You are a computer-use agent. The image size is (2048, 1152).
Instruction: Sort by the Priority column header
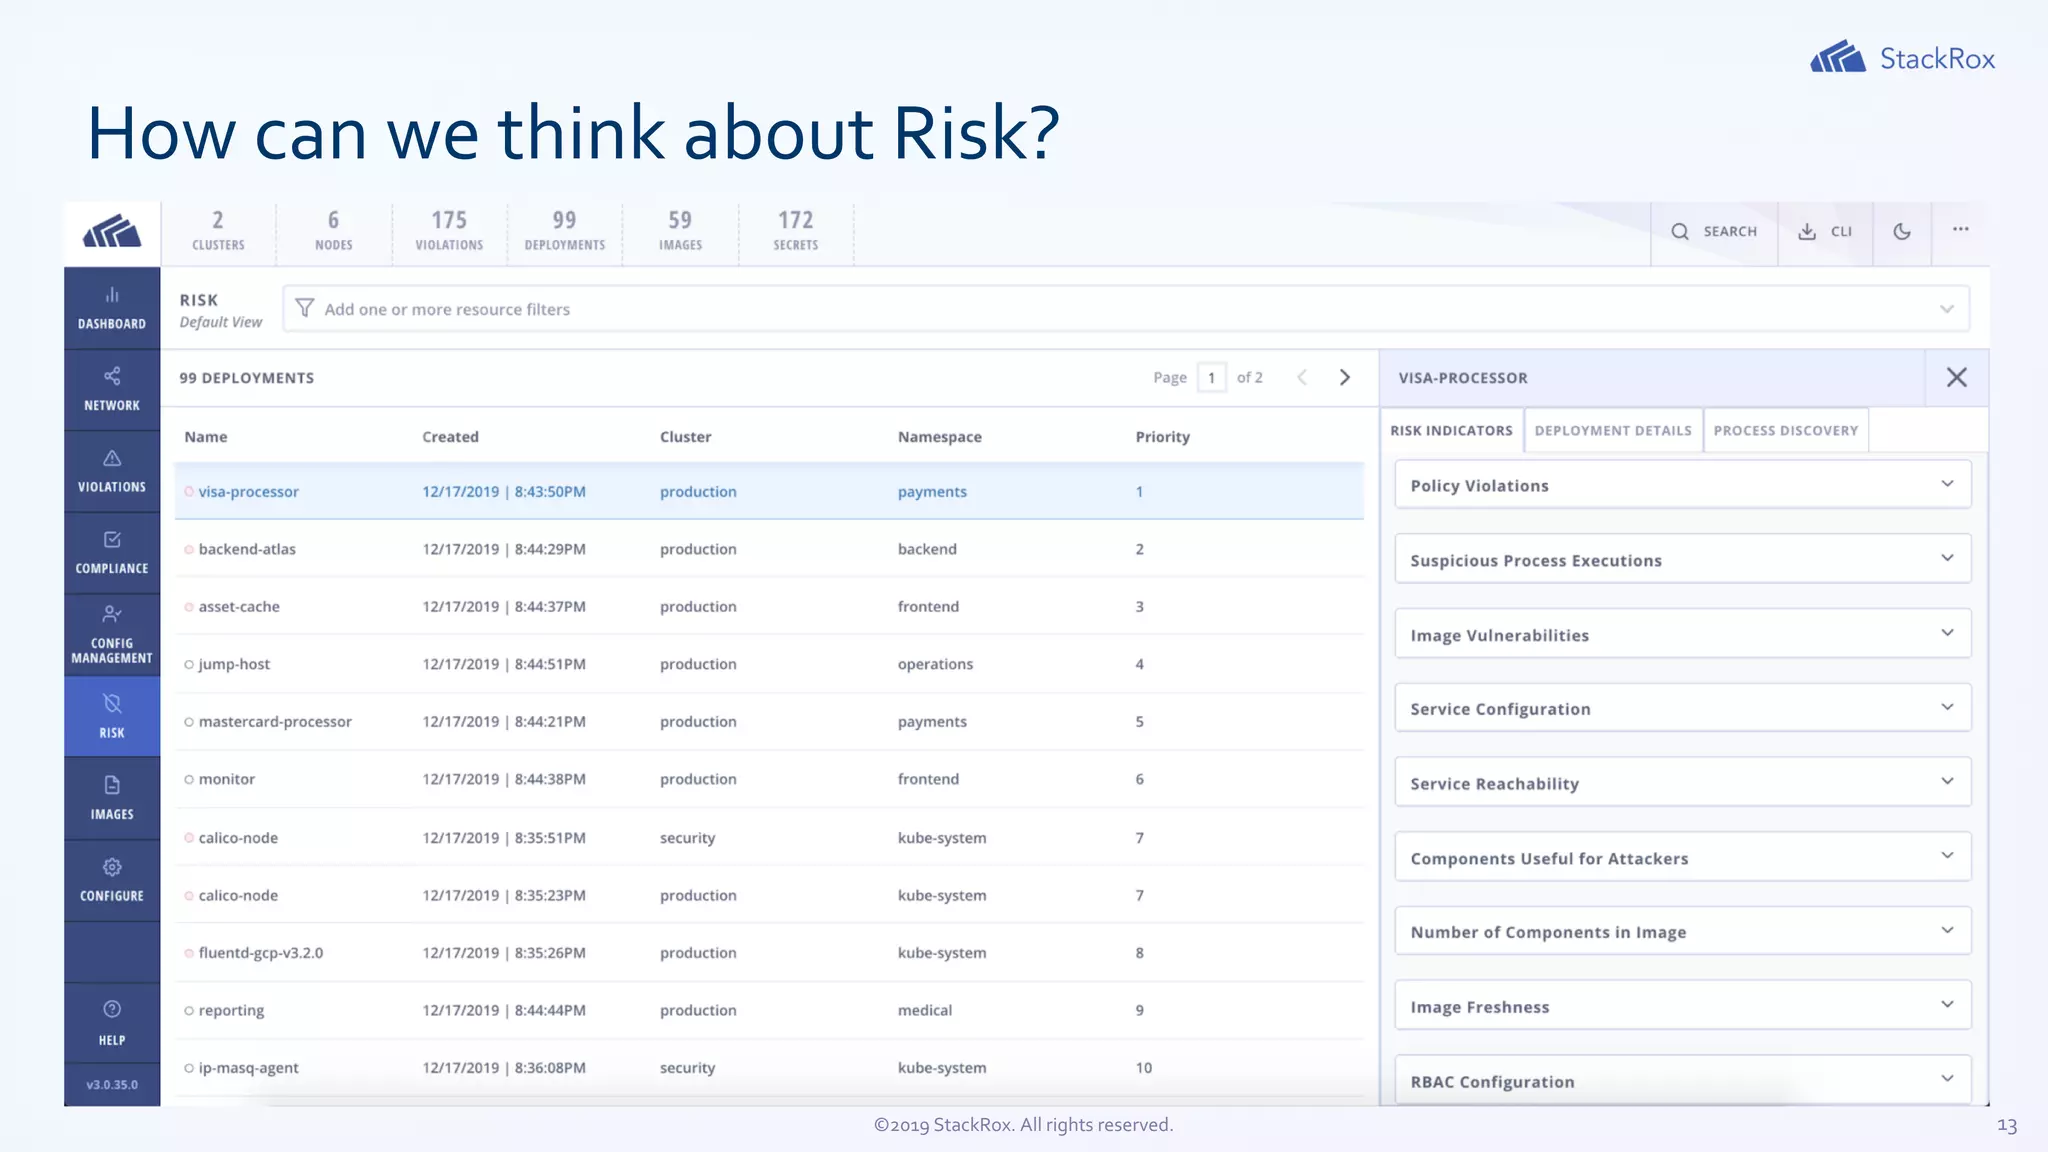click(x=1163, y=436)
